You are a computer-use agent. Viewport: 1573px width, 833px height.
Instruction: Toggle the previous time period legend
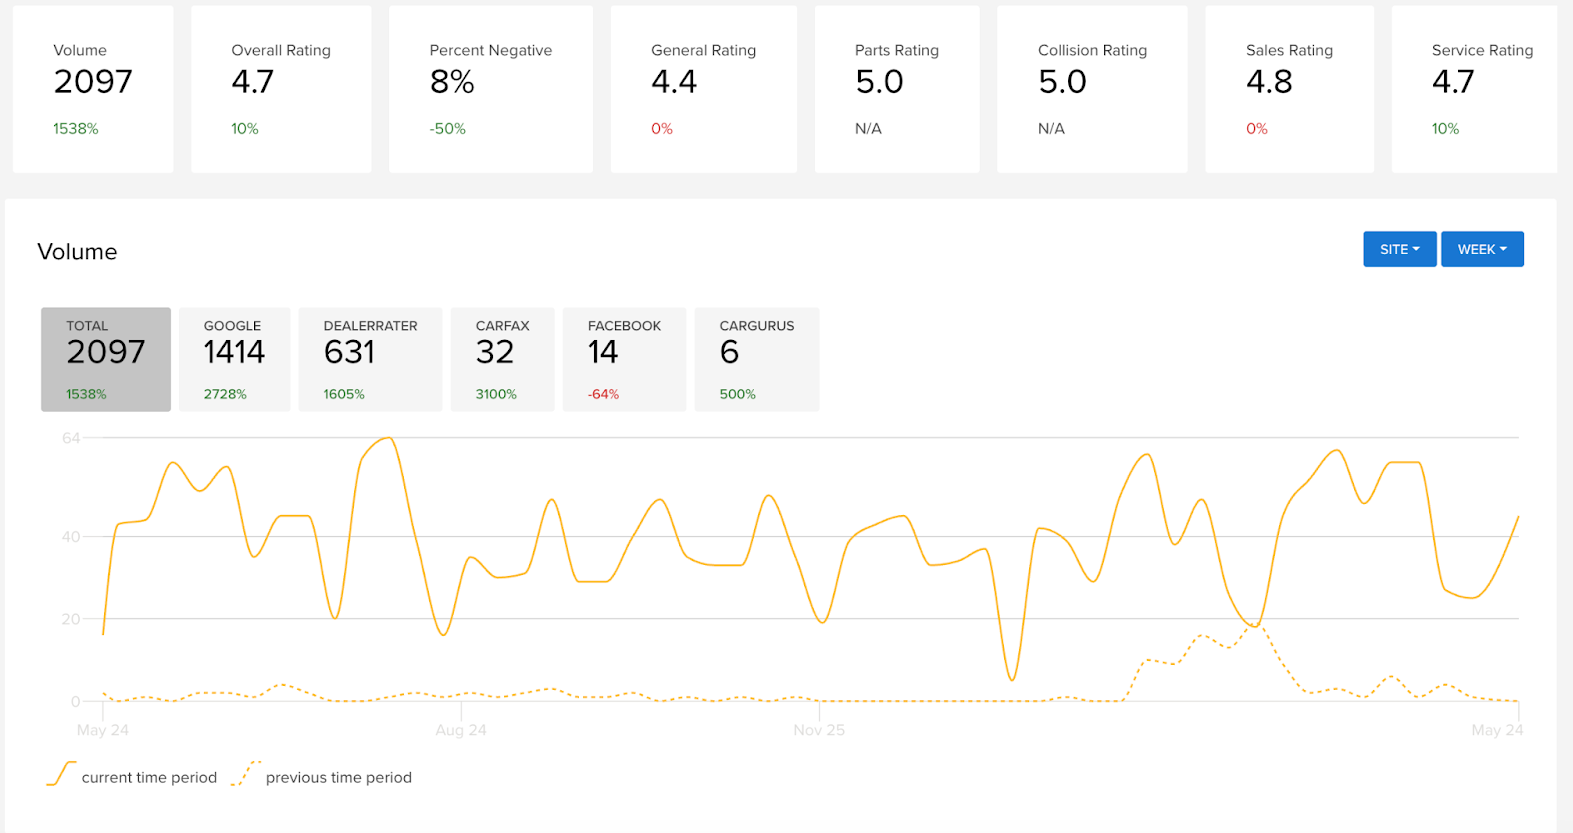(322, 777)
